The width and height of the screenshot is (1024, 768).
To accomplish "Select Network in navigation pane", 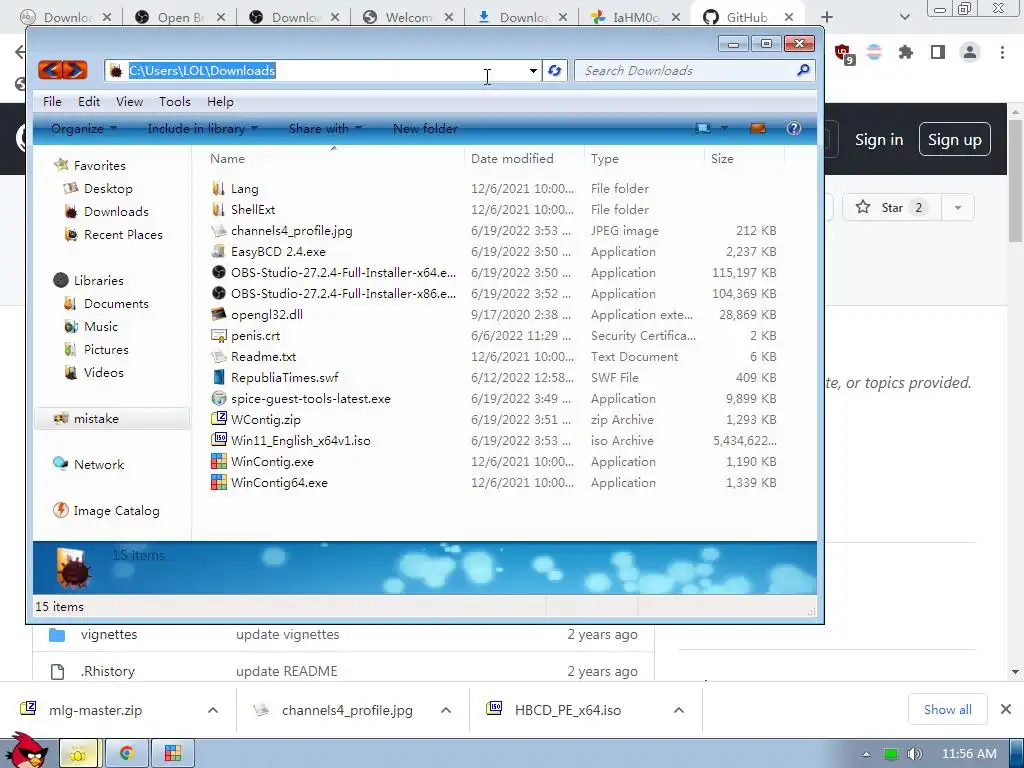I will coord(99,464).
